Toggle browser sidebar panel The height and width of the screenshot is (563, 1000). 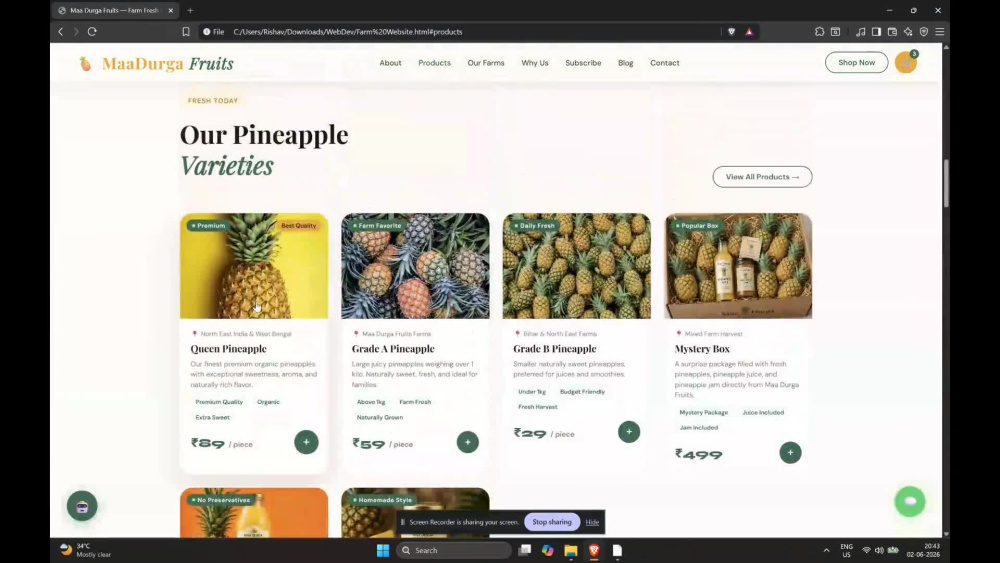(x=876, y=31)
